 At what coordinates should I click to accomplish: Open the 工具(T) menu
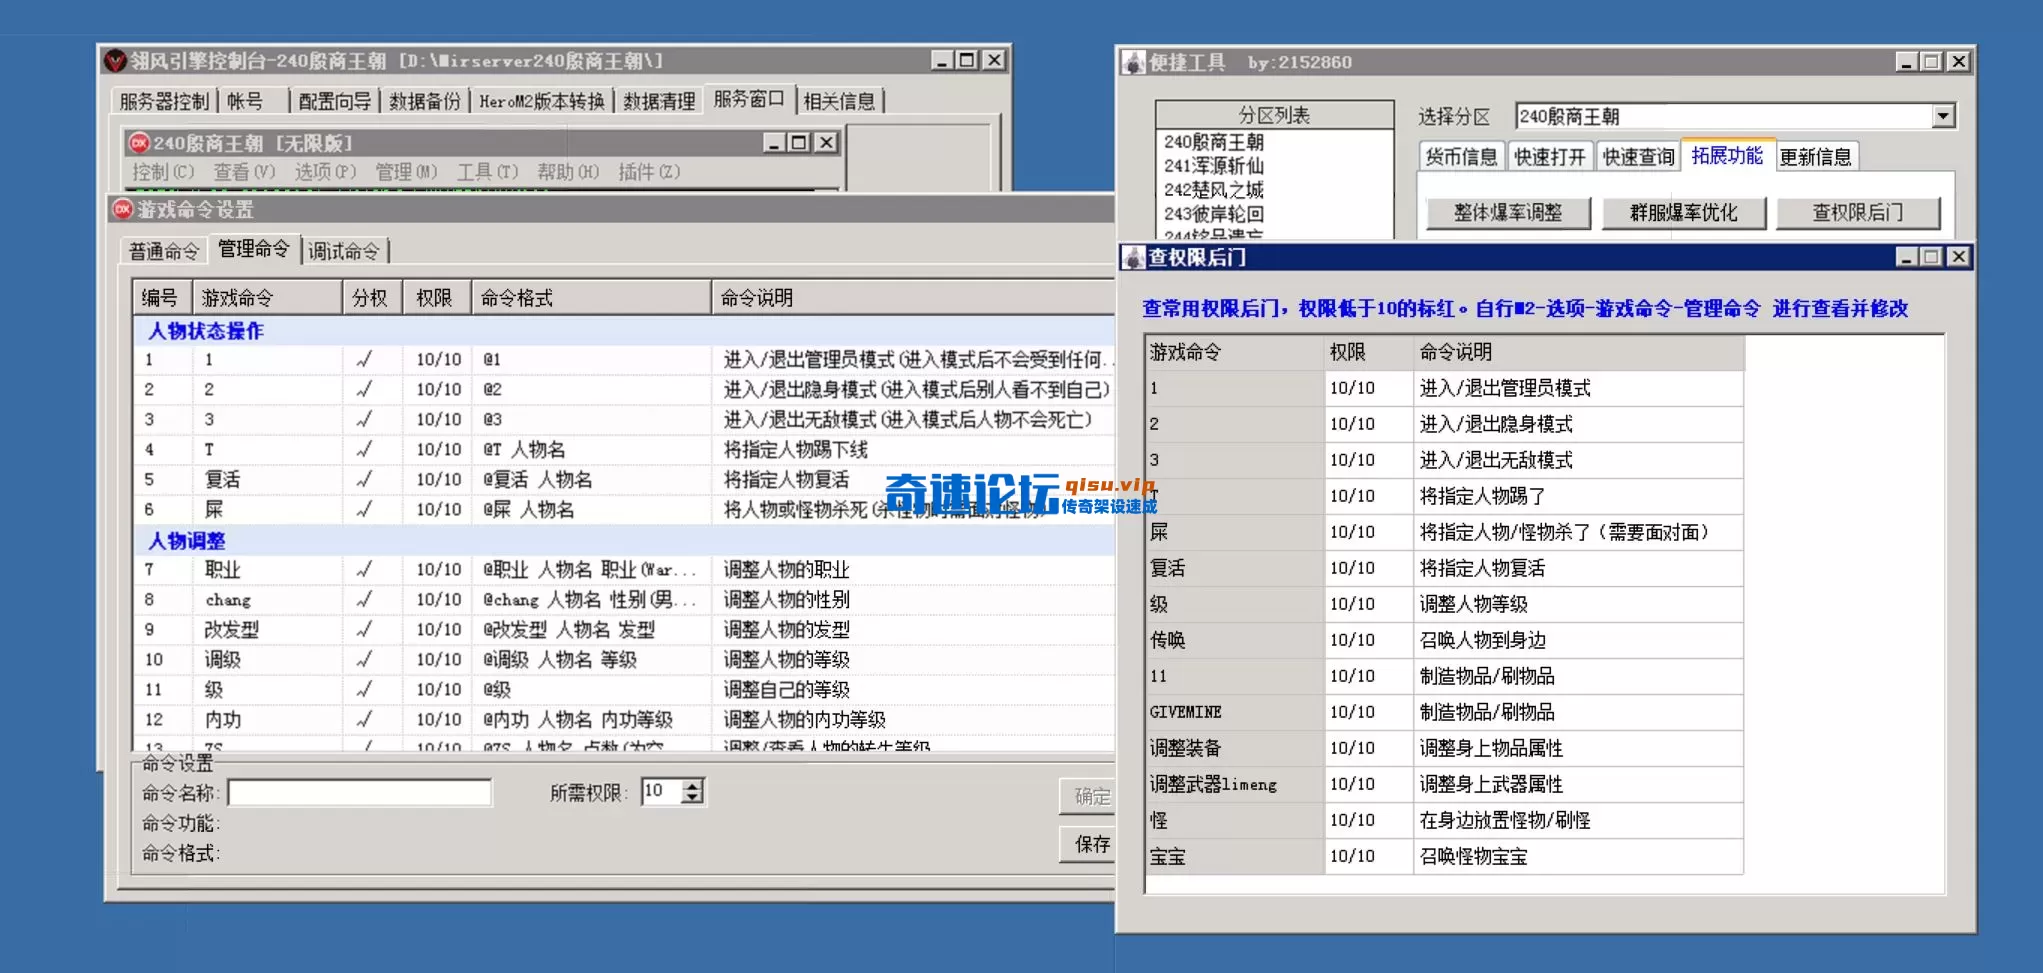tap(487, 172)
